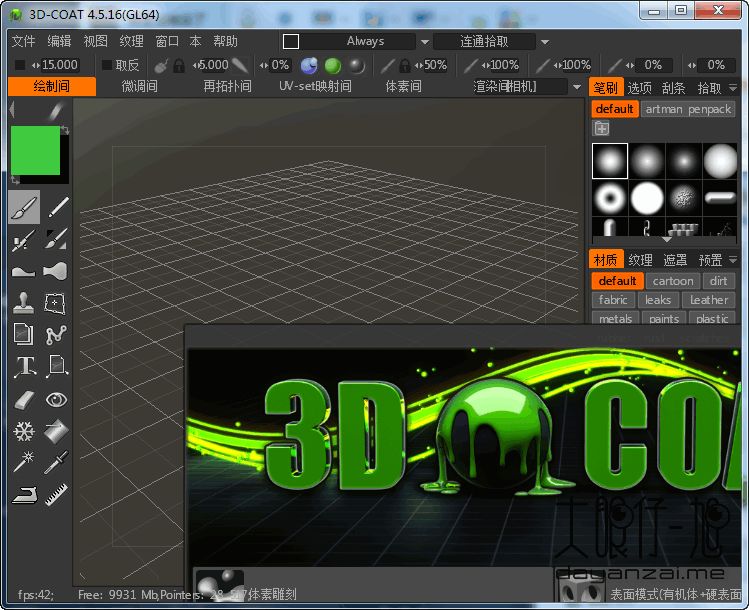Switch to the UV-set映射间 tab

click(315, 86)
